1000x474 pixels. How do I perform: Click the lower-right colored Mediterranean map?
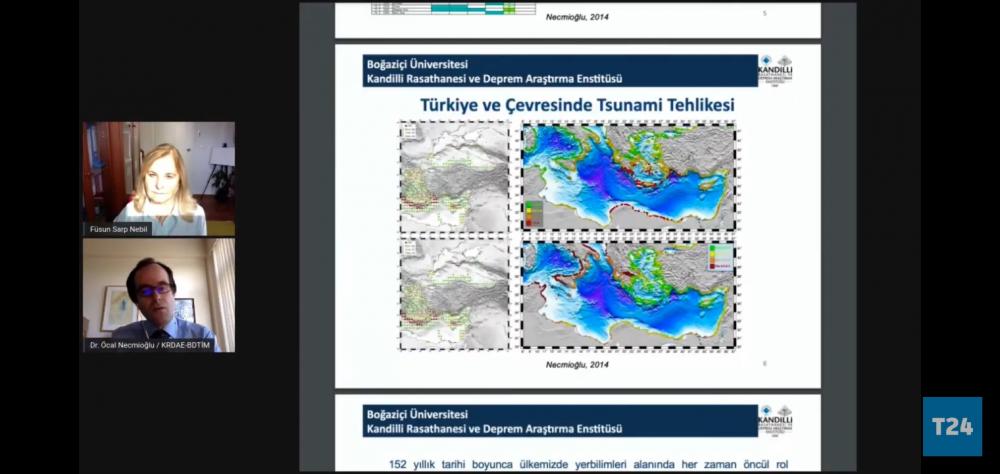[x=628, y=295]
